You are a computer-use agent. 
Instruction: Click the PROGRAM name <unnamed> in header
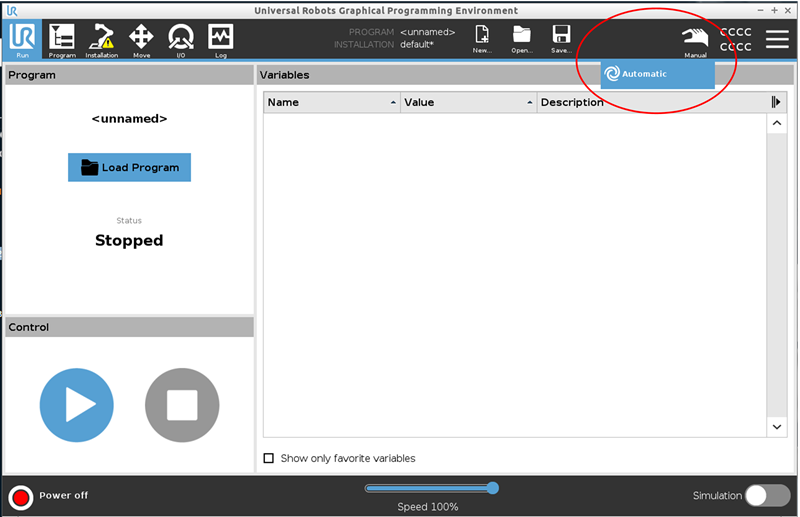pos(428,32)
